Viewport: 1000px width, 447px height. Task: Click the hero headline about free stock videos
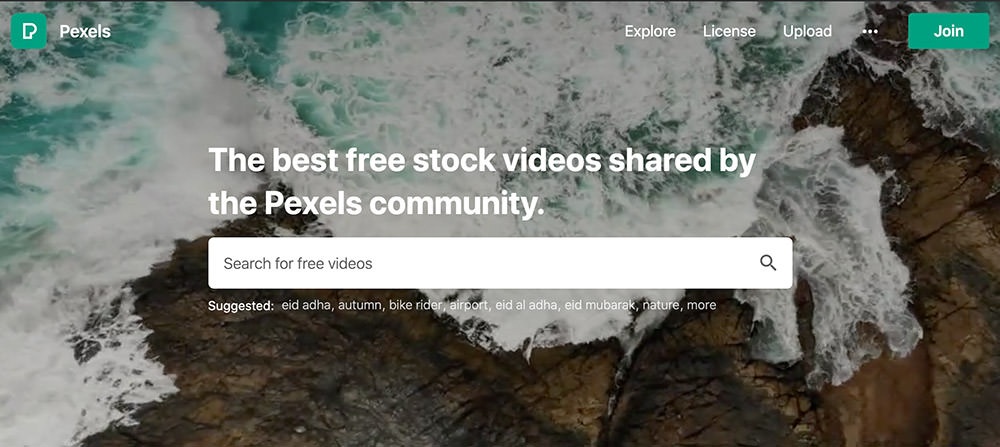[482, 181]
